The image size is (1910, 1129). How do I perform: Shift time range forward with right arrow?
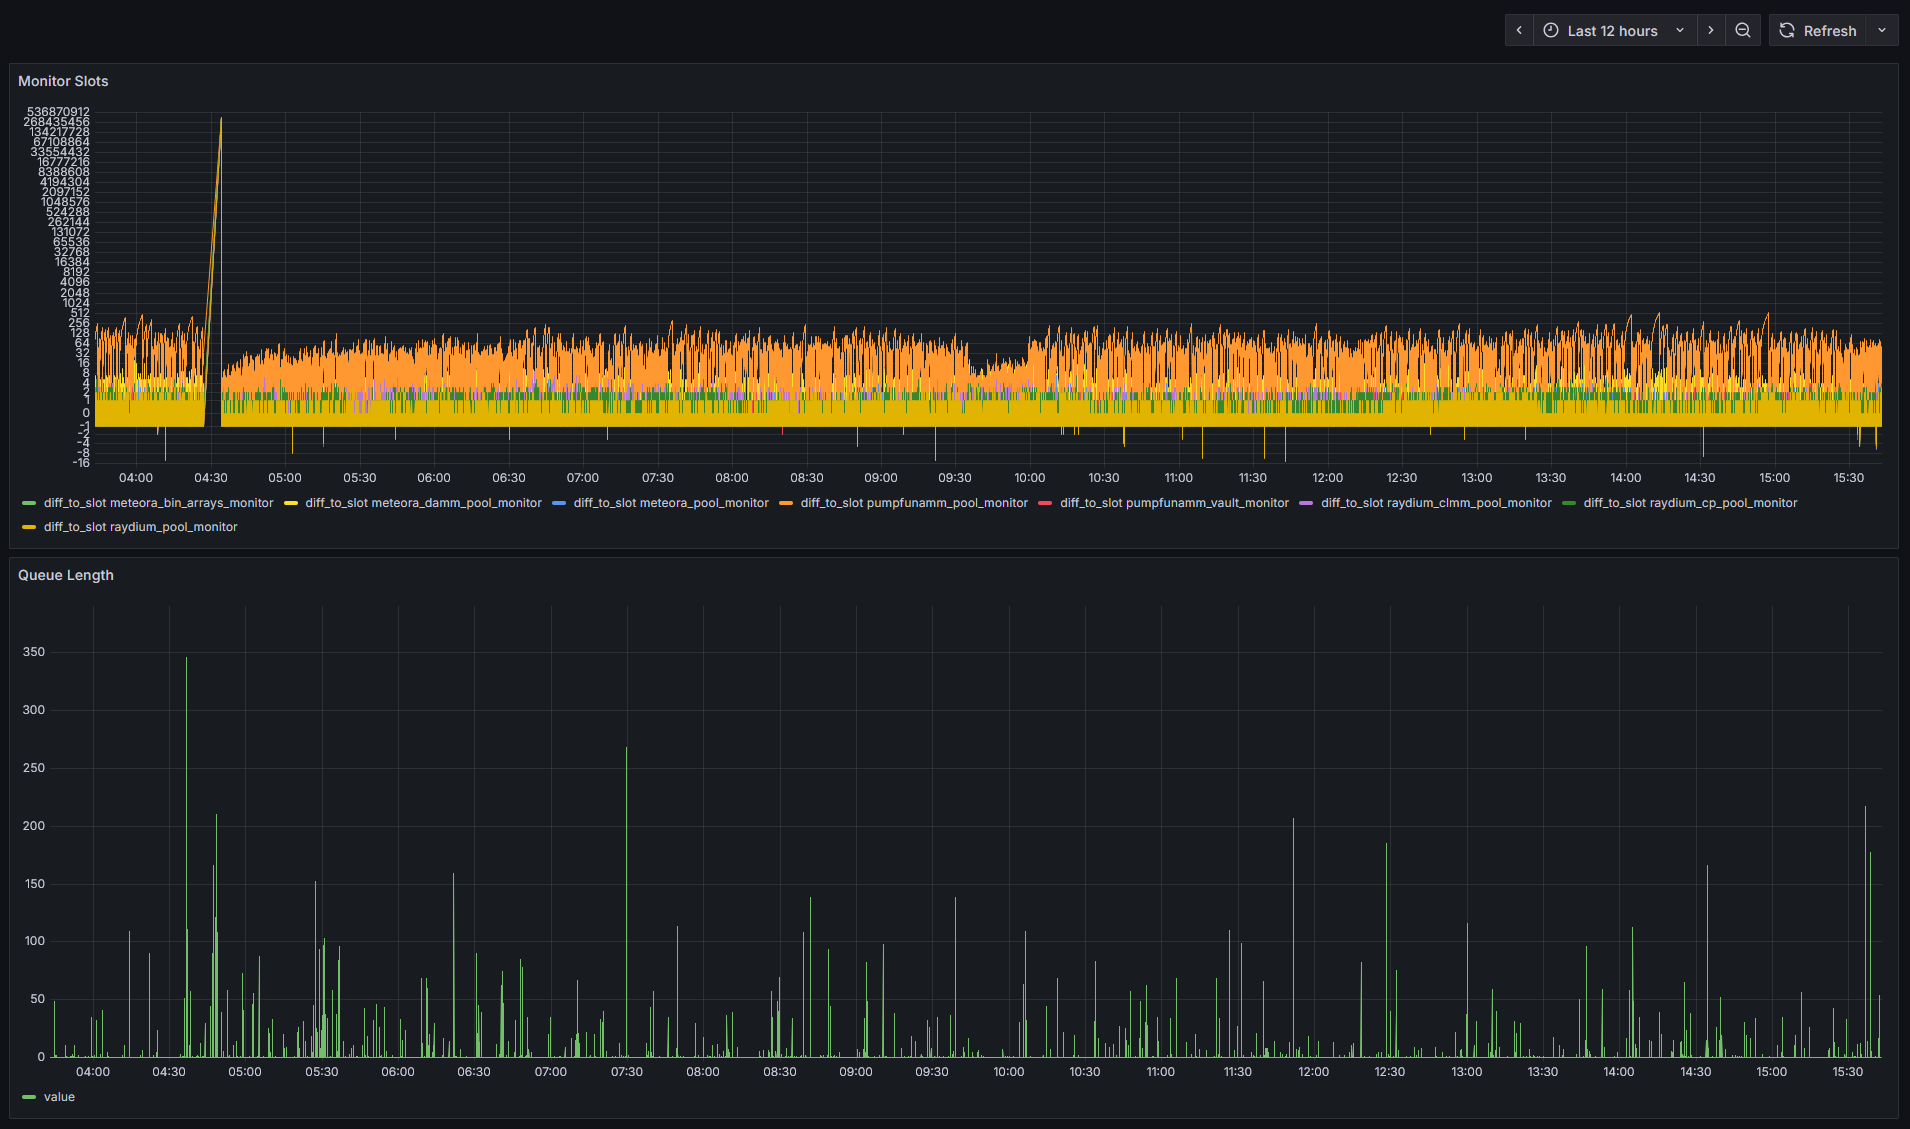(1711, 30)
